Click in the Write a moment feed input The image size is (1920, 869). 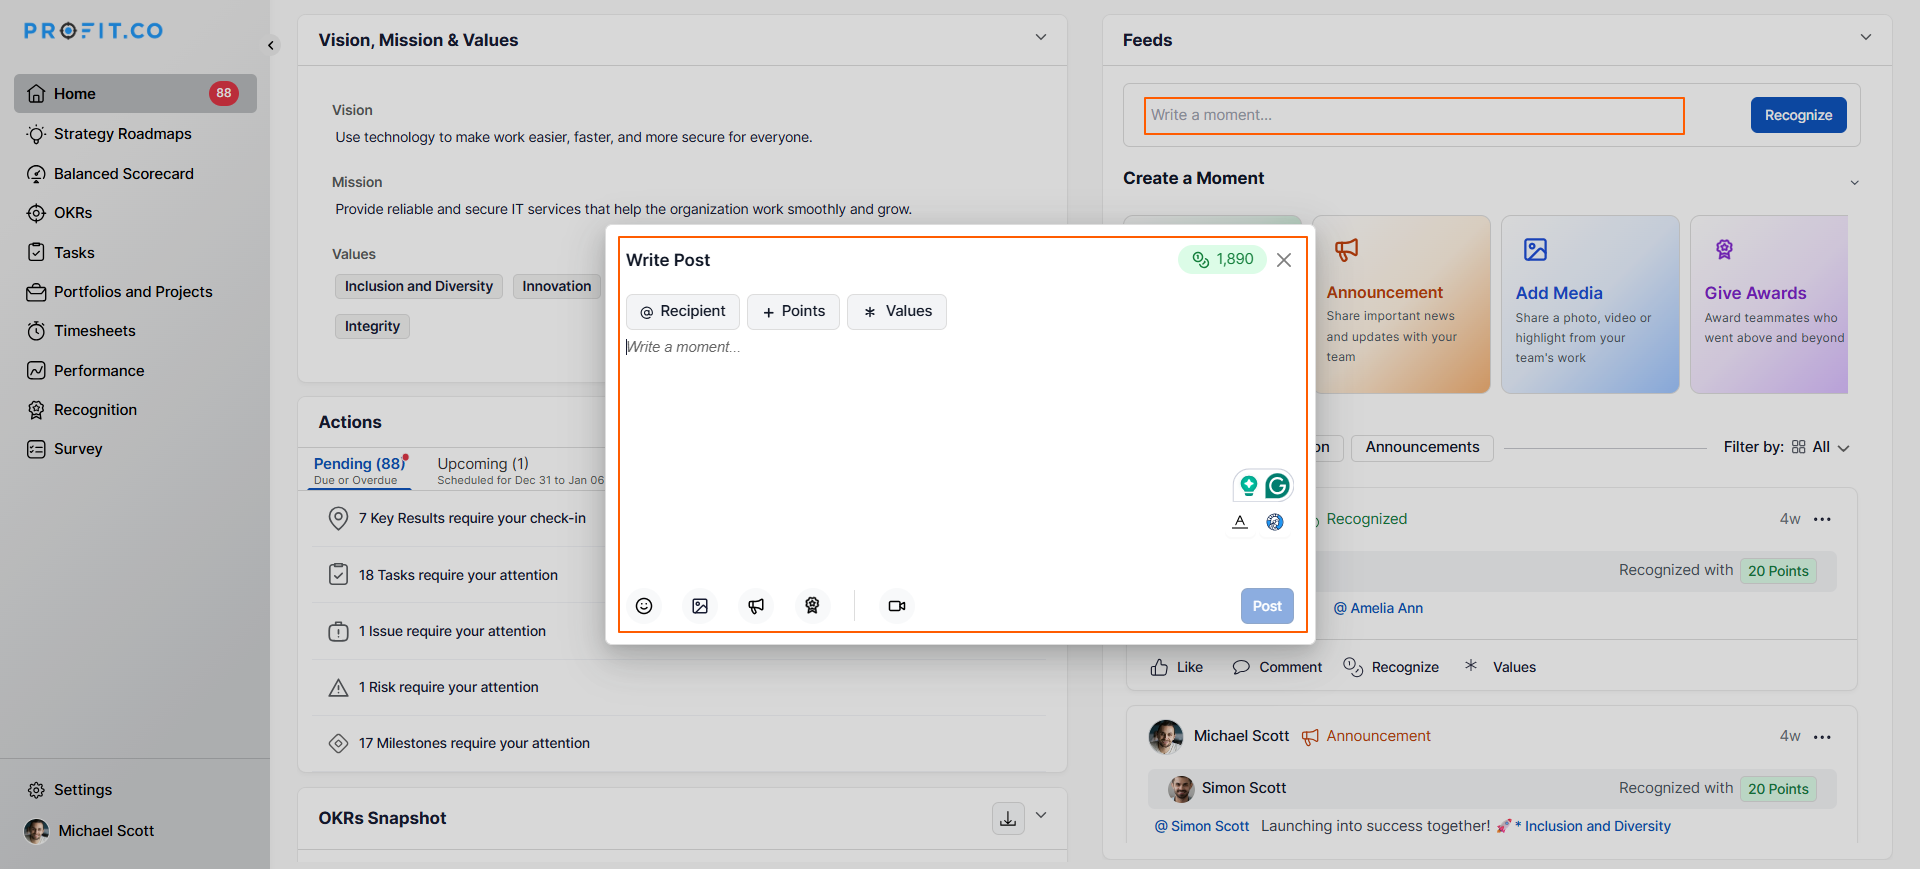(x=1414, y=115)
